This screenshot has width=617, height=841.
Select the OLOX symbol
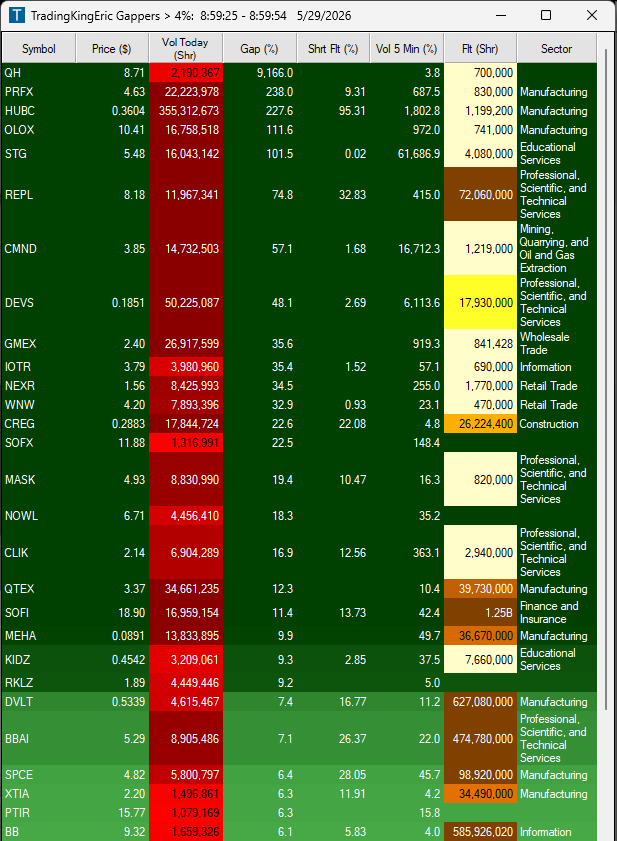coord(19,130)
